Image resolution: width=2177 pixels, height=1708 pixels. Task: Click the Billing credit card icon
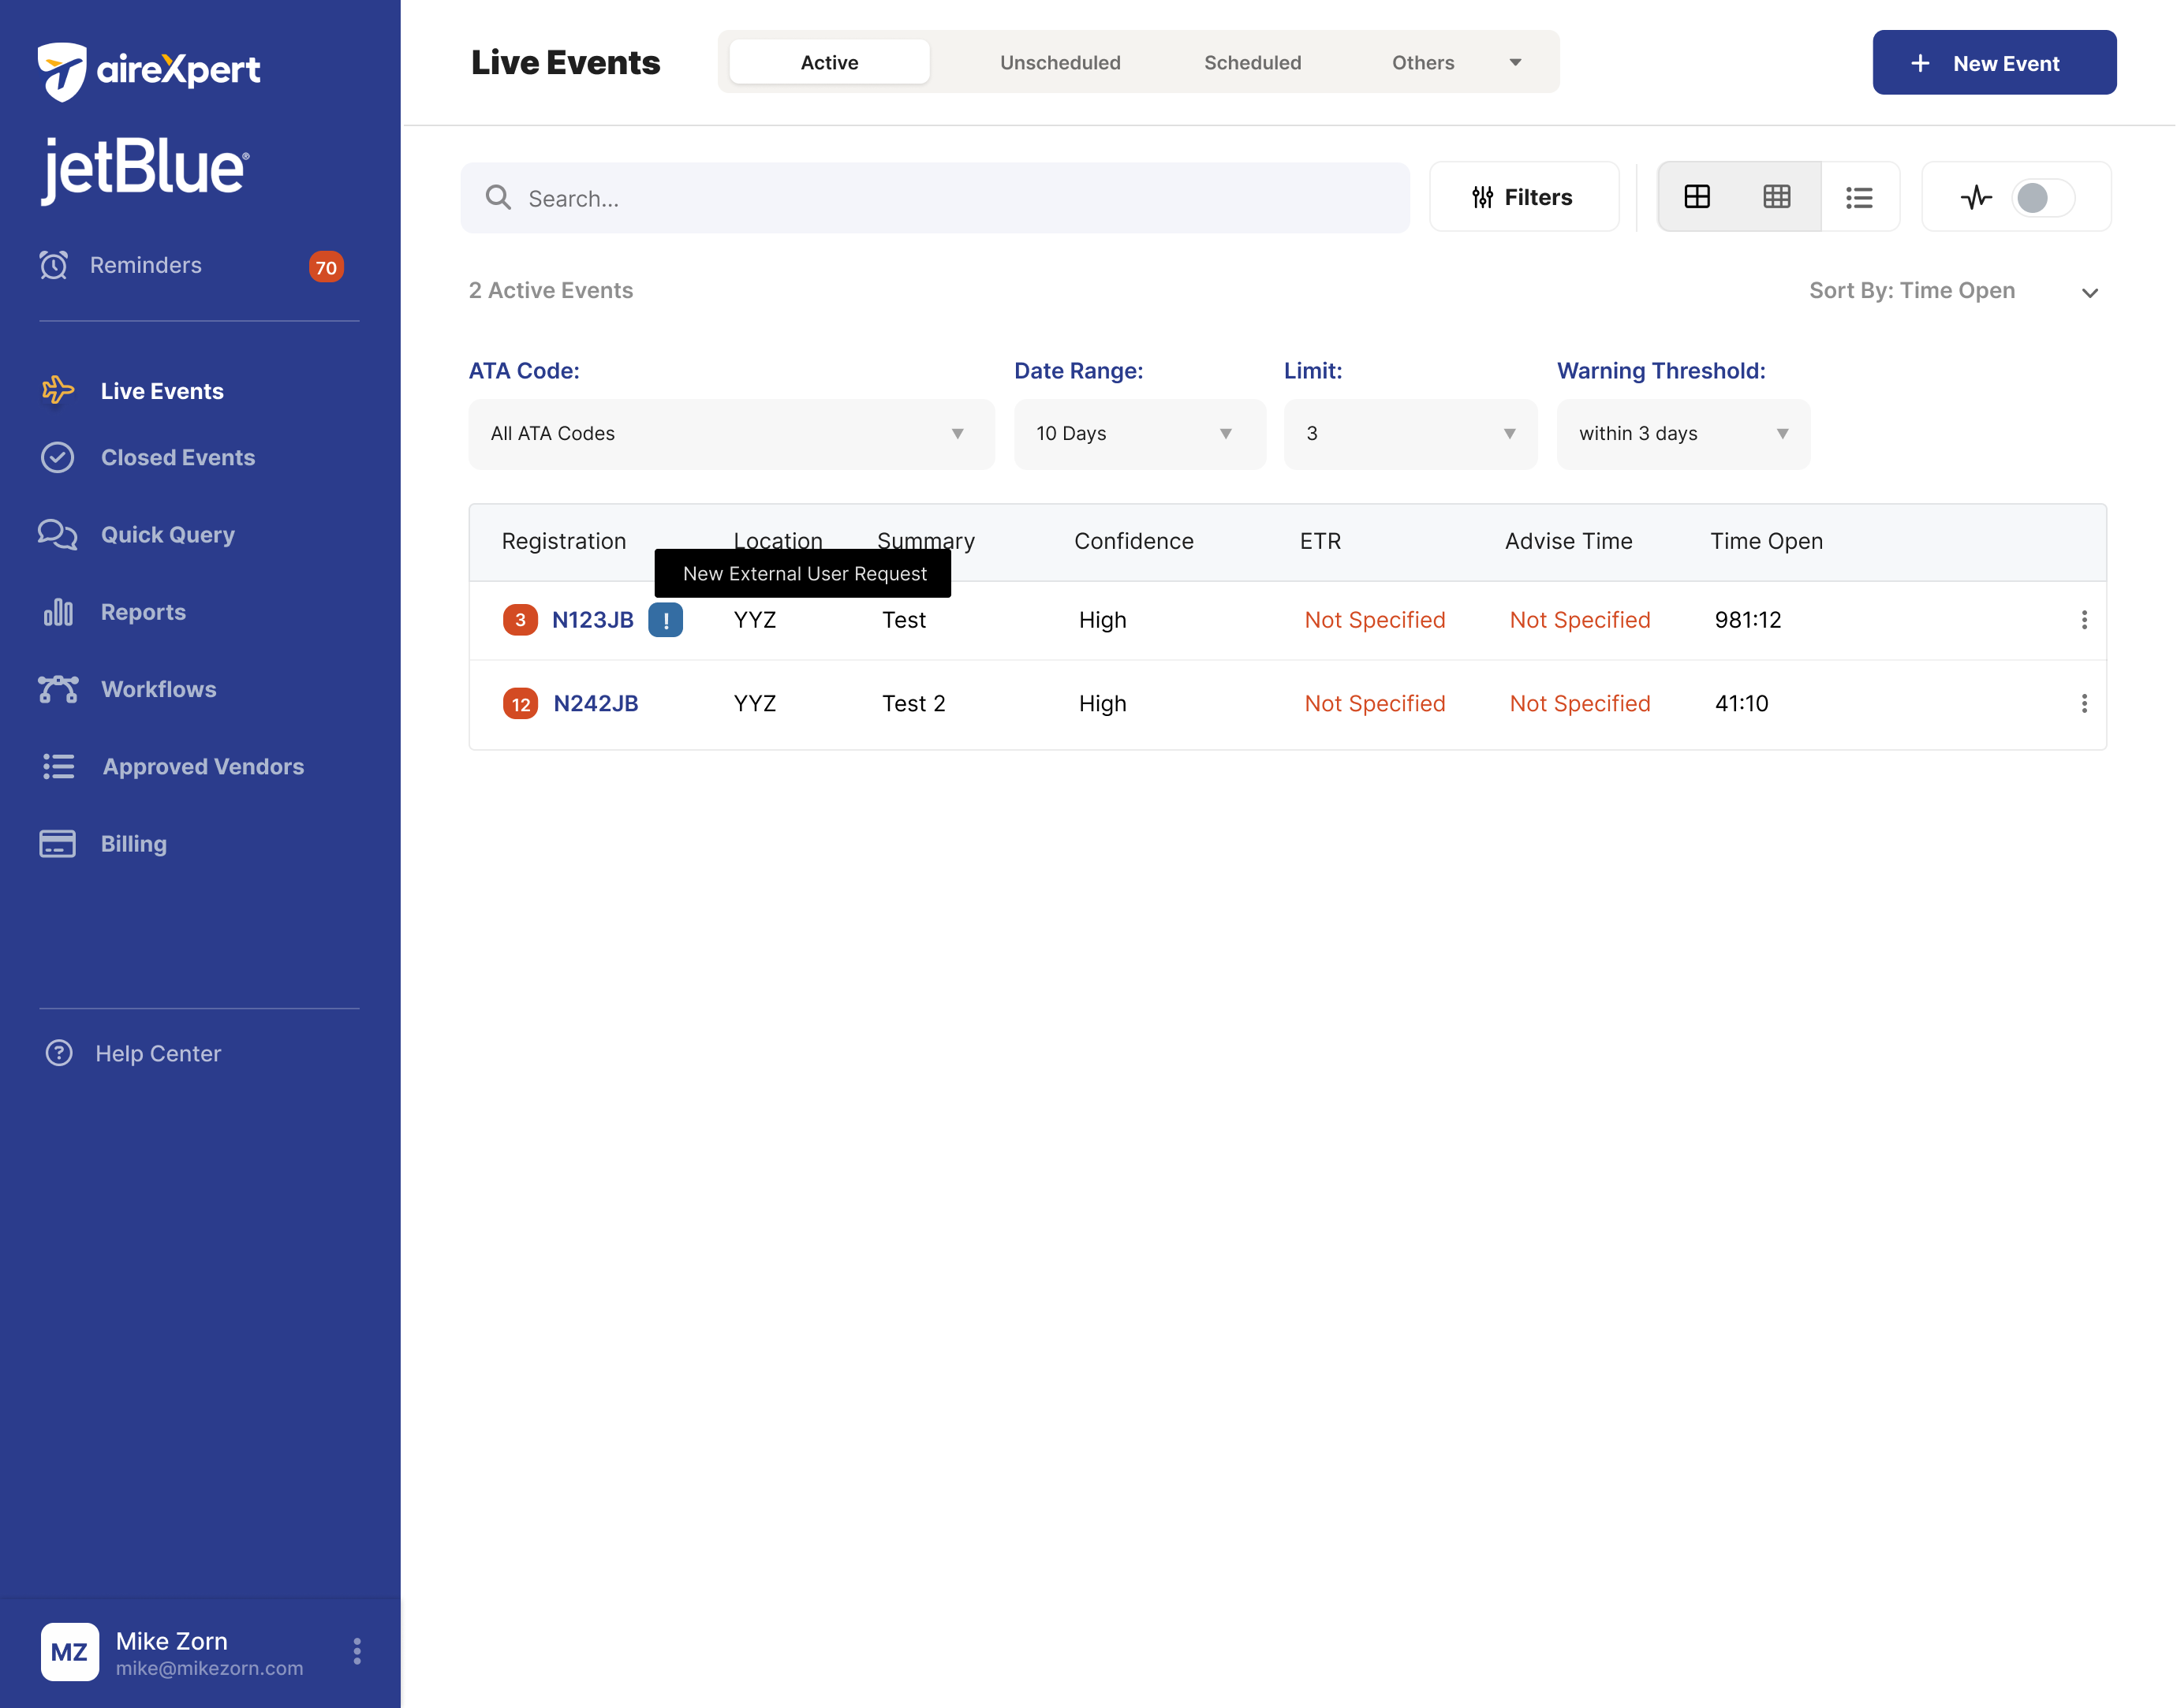[57, 843]
